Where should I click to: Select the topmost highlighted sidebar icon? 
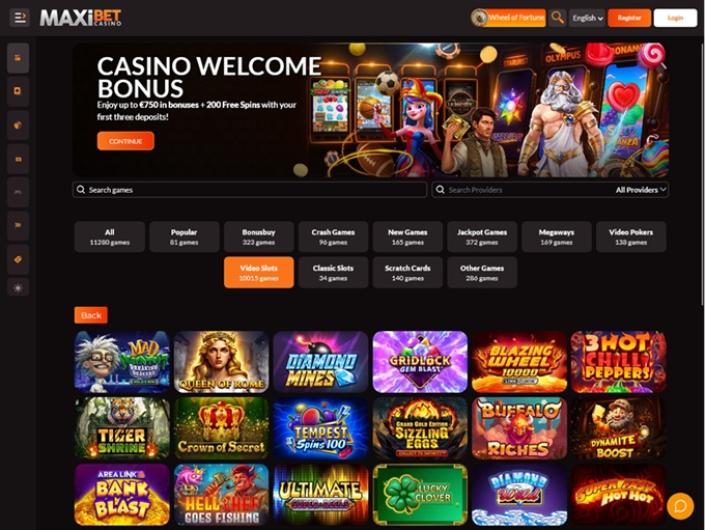[18, 58]
